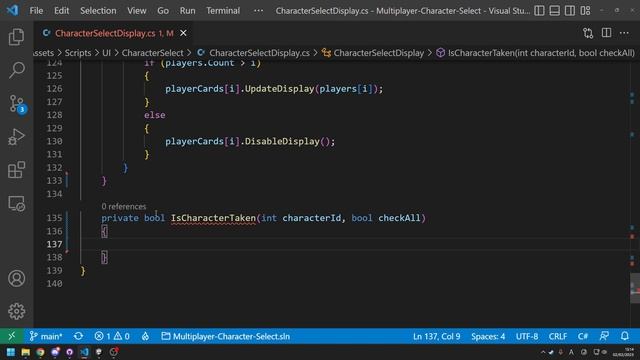This screenshot has width=640, height=360.
Task: Open the Manage settings gear
Action: [x=16, y=311]
